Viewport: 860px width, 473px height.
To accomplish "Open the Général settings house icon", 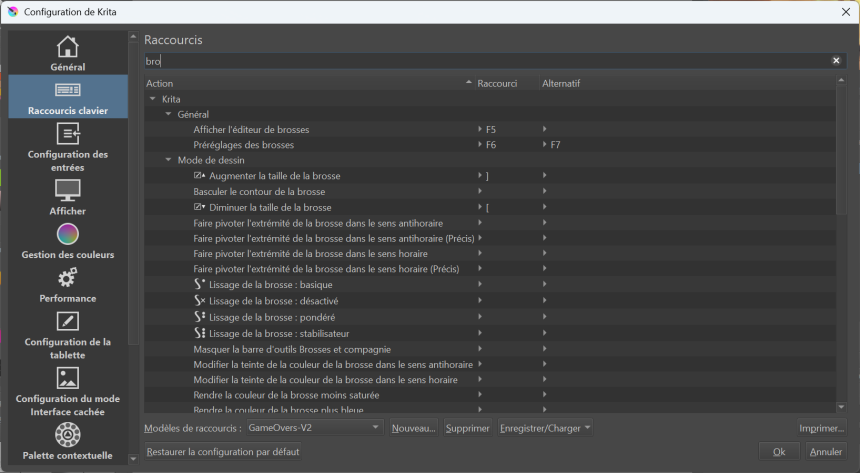I will [x=67, y=47].
